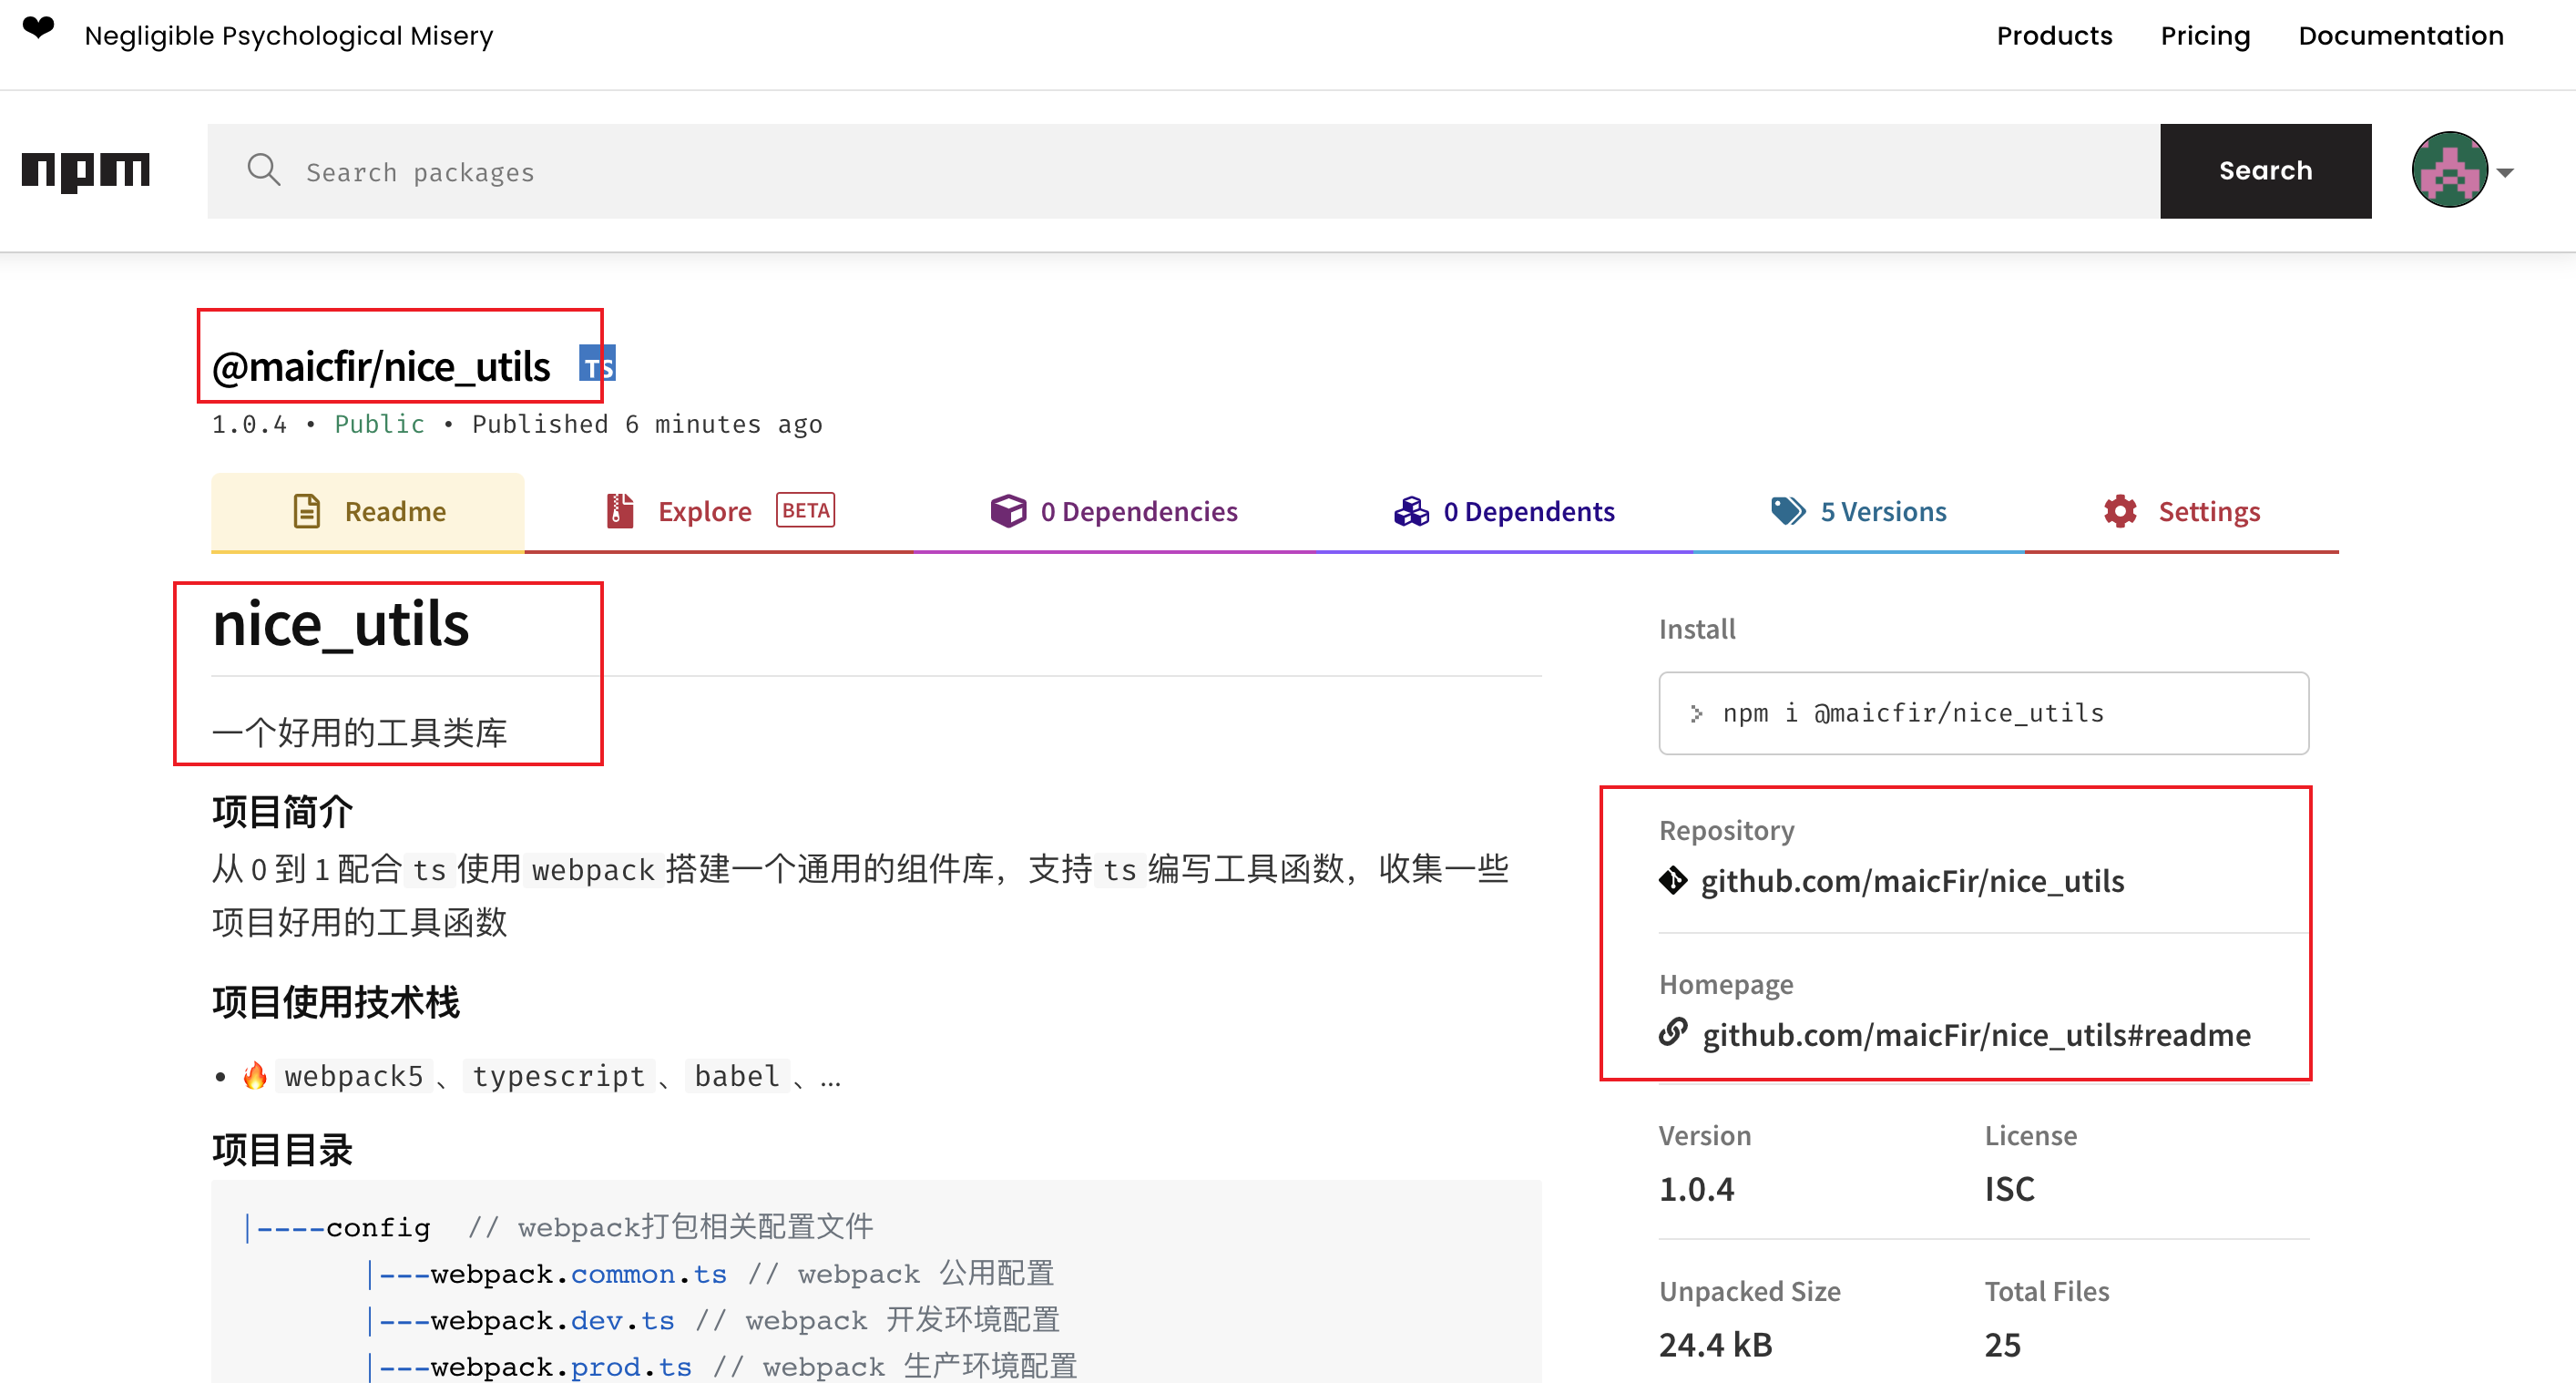Click 'Negligible Psychological Misery' tagline
The height and width of the screenshot is (1383, 2576).
tap(289, 36)
